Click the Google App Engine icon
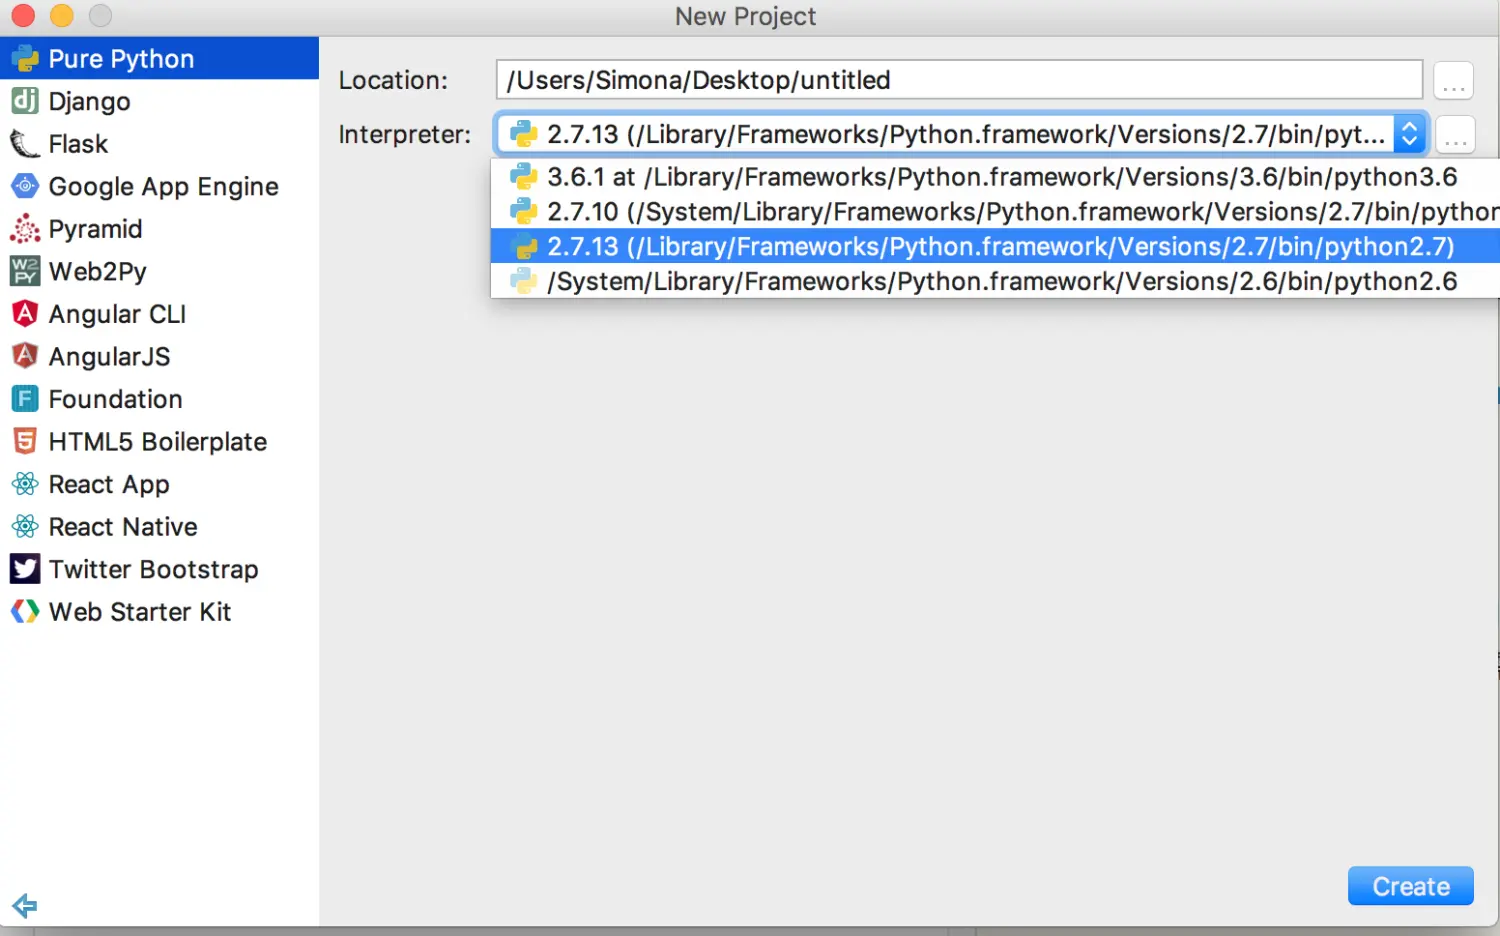The width and height of the screenshot is (1500, 936). [x=25, y=186]
